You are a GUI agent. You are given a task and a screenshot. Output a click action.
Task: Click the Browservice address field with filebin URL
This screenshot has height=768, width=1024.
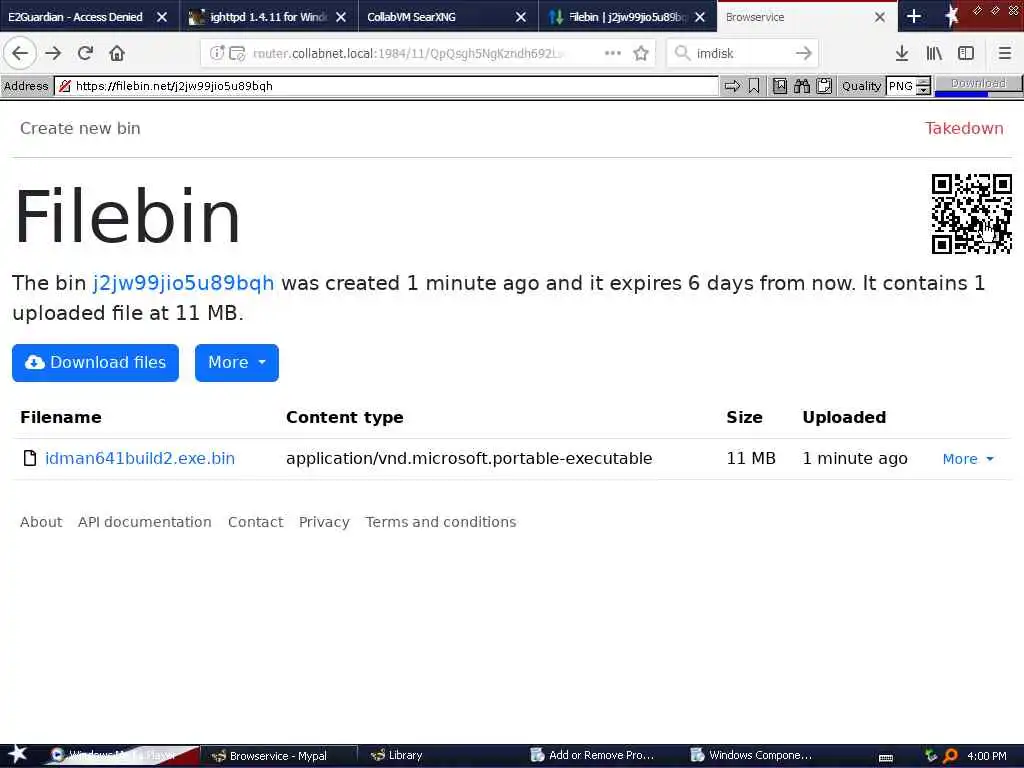click(x=387, y=86)
